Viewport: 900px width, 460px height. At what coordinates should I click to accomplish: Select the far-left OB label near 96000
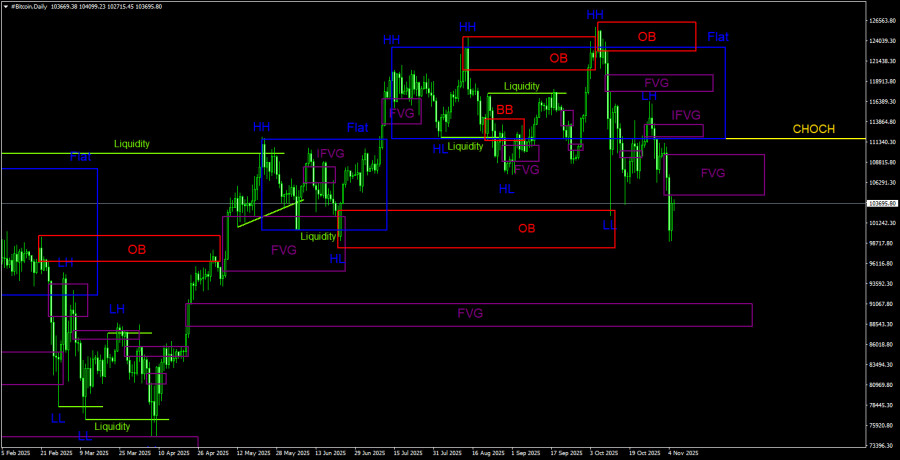[138, 248]
